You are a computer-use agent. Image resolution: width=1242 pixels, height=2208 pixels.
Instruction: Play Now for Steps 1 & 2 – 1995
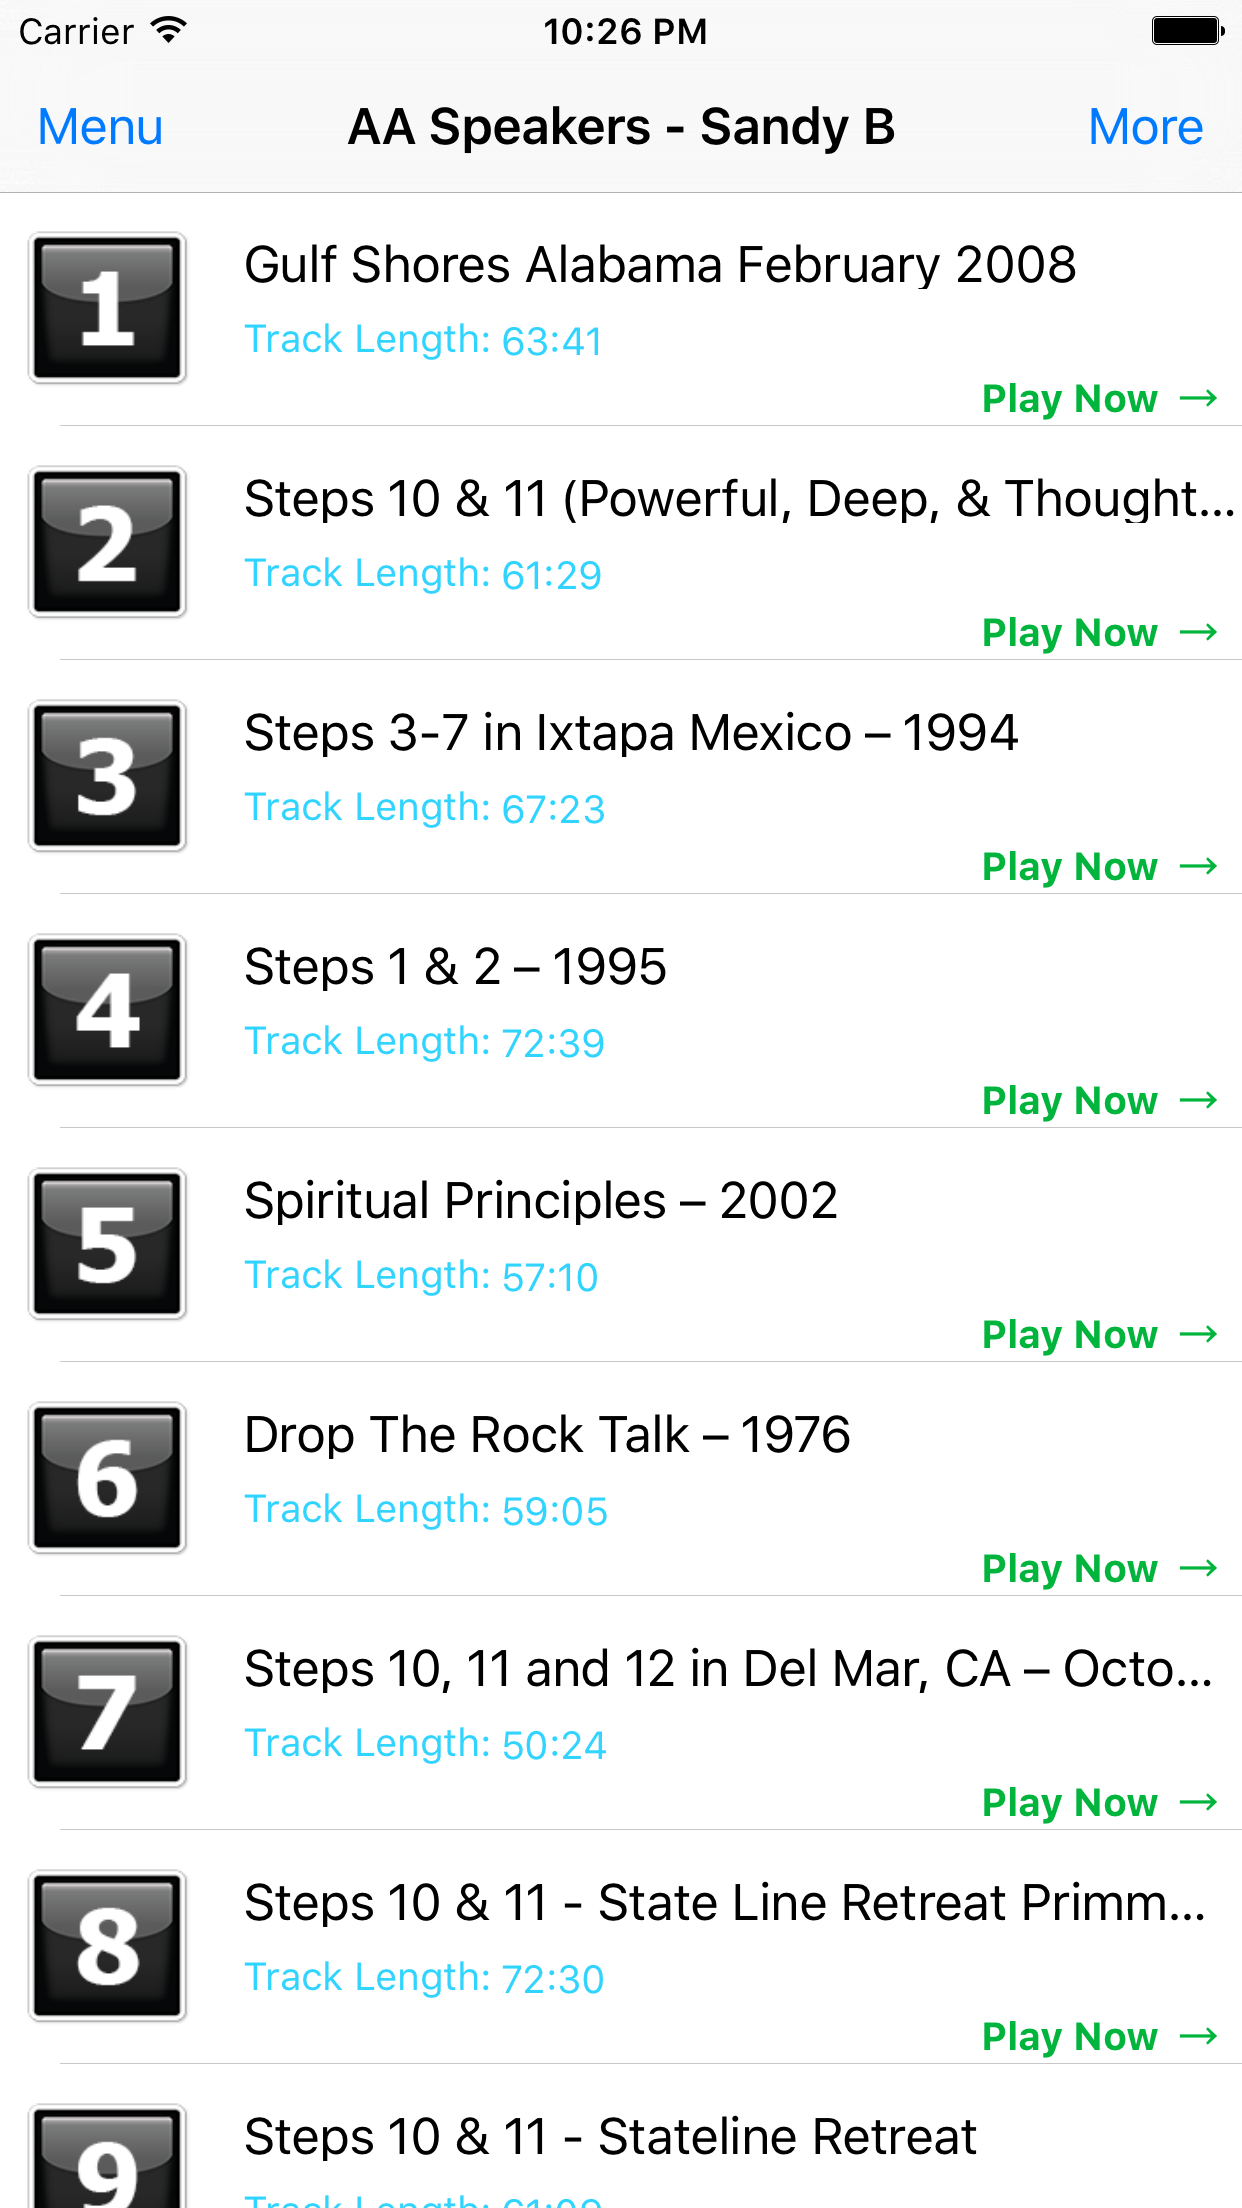[1099, 1101]
